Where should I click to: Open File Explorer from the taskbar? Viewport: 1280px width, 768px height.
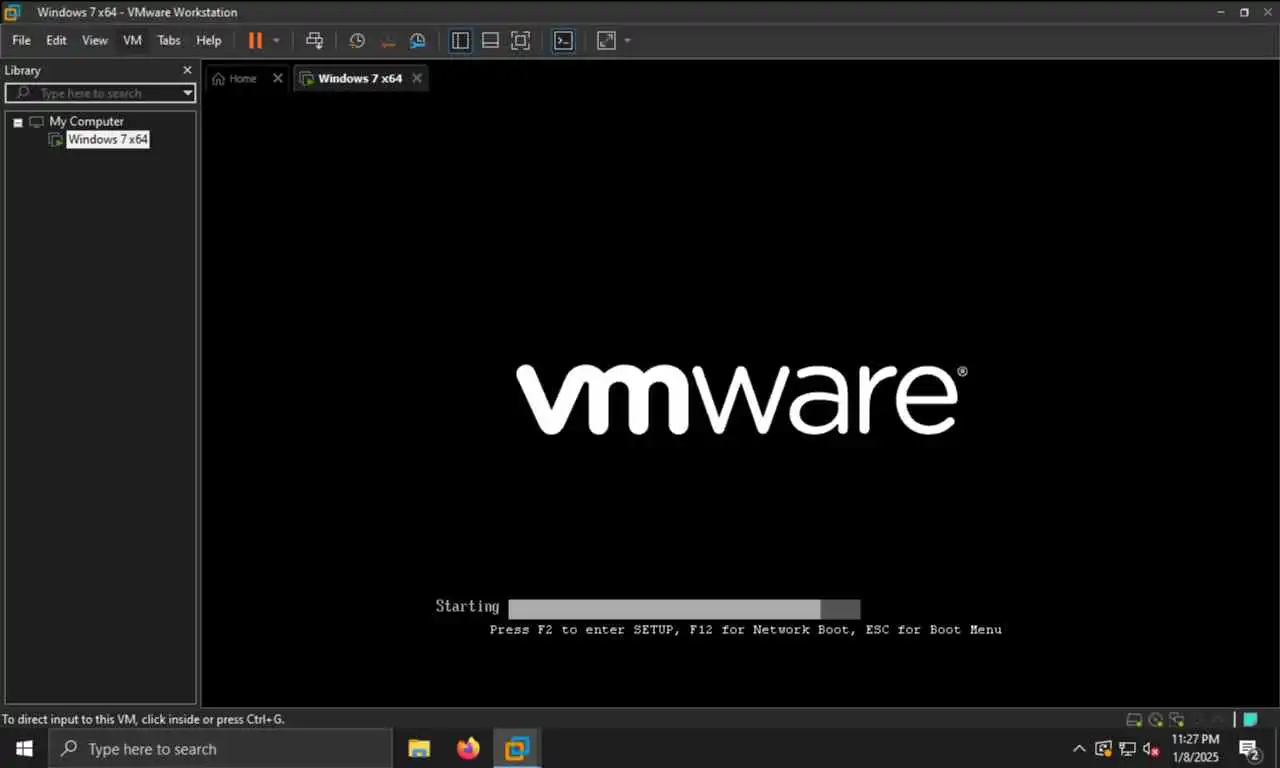(419, 748)
